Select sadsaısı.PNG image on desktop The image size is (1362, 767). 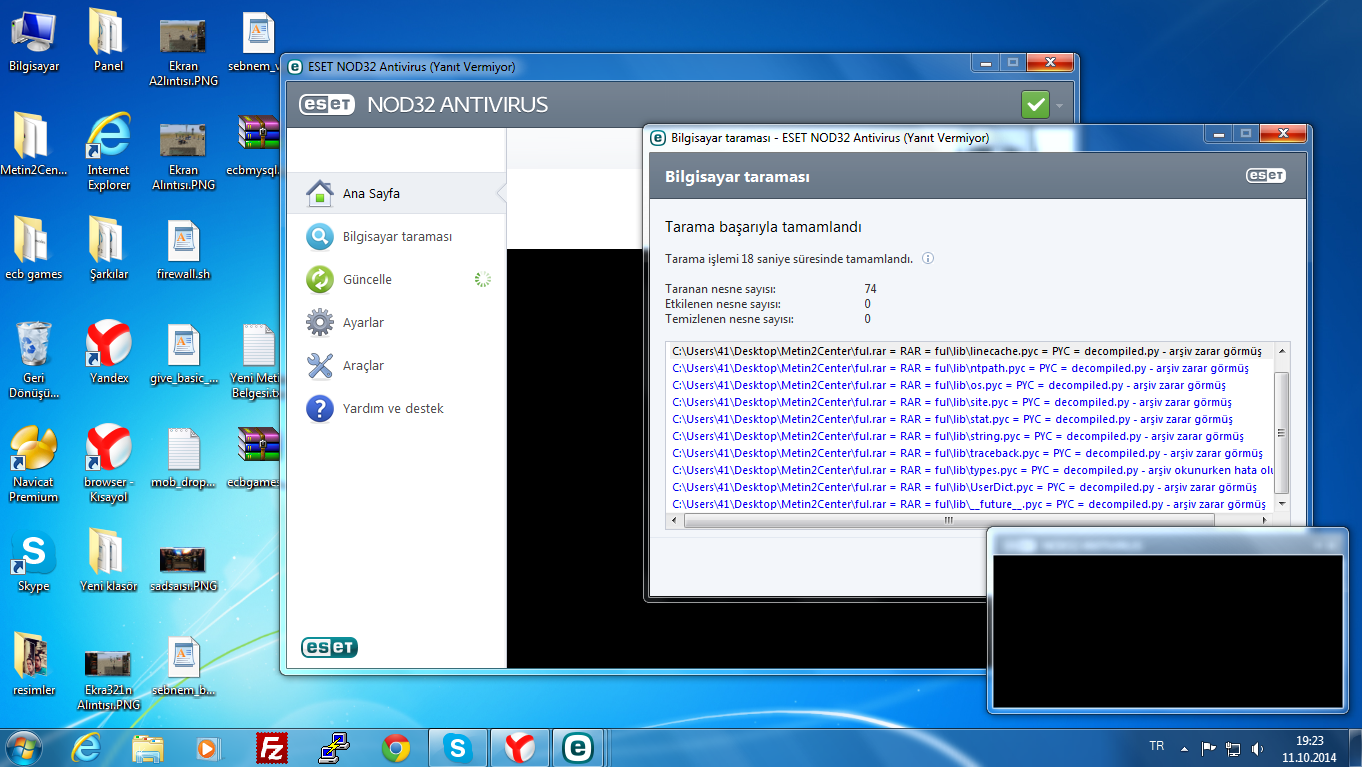(183, 567)
